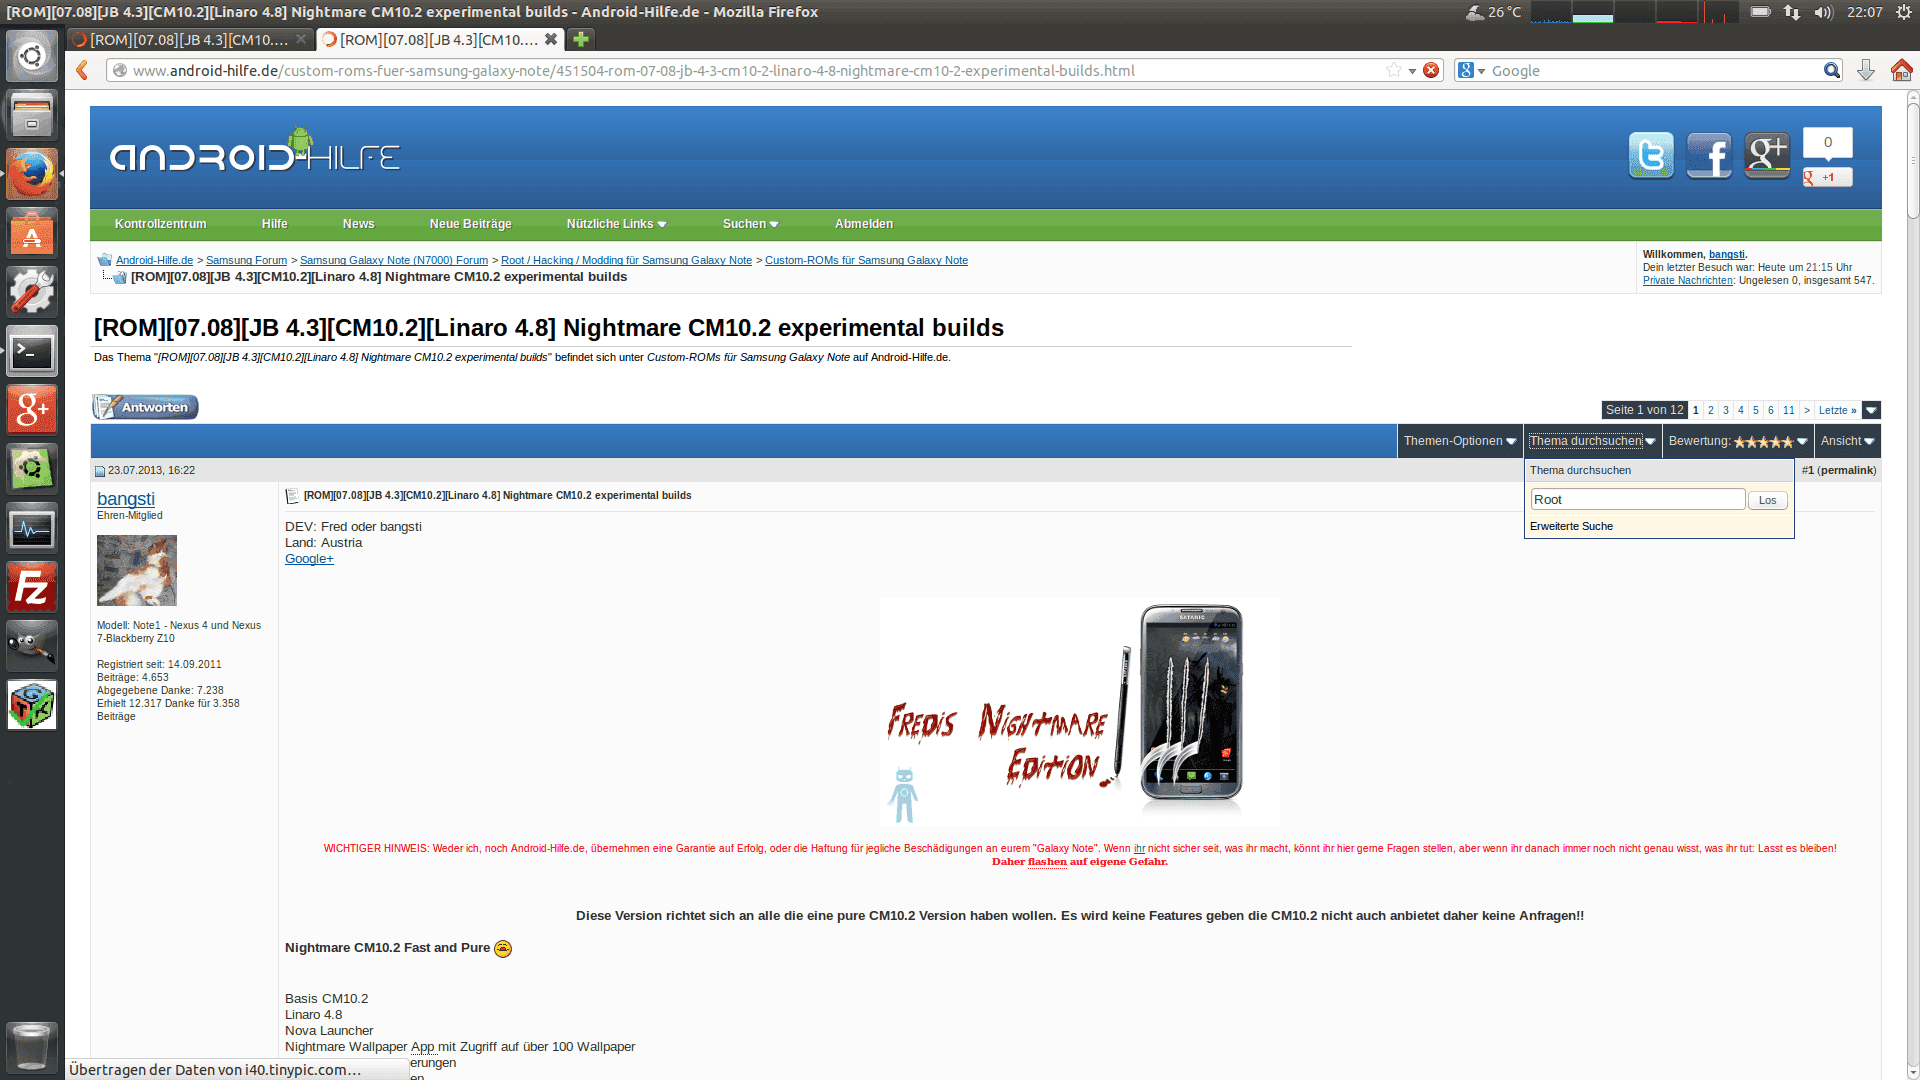Image resolution: width=1920 pixels, height=1080 pixels.
Task: Expand Bewertung rating dropdown
Action: click(x=1738, y=441)
